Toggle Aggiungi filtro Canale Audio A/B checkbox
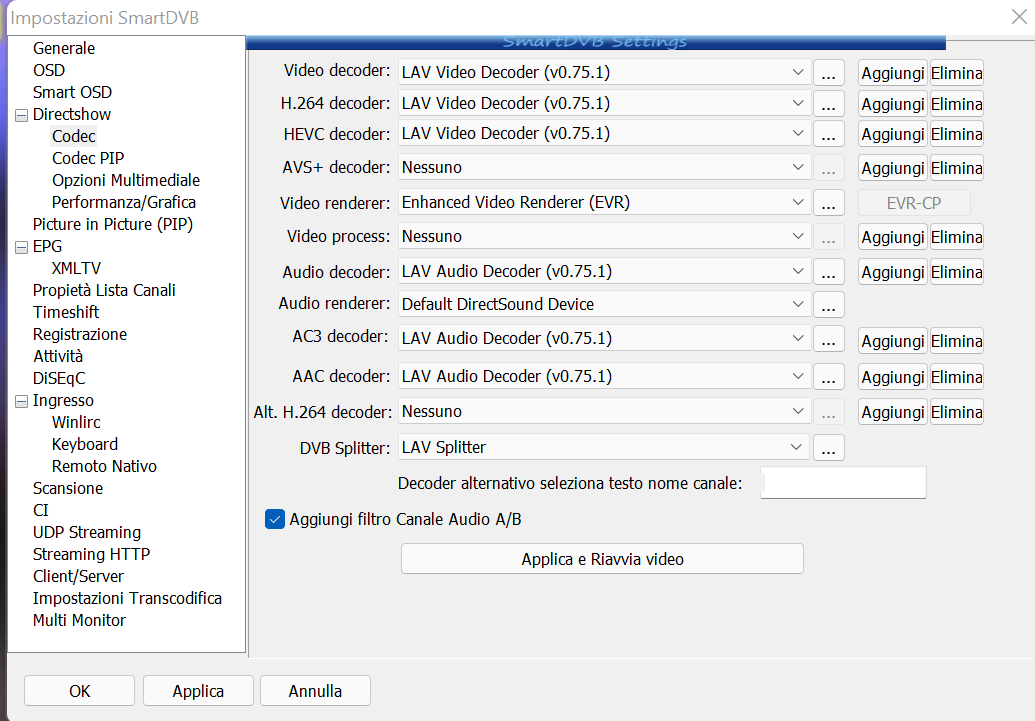 275,520
